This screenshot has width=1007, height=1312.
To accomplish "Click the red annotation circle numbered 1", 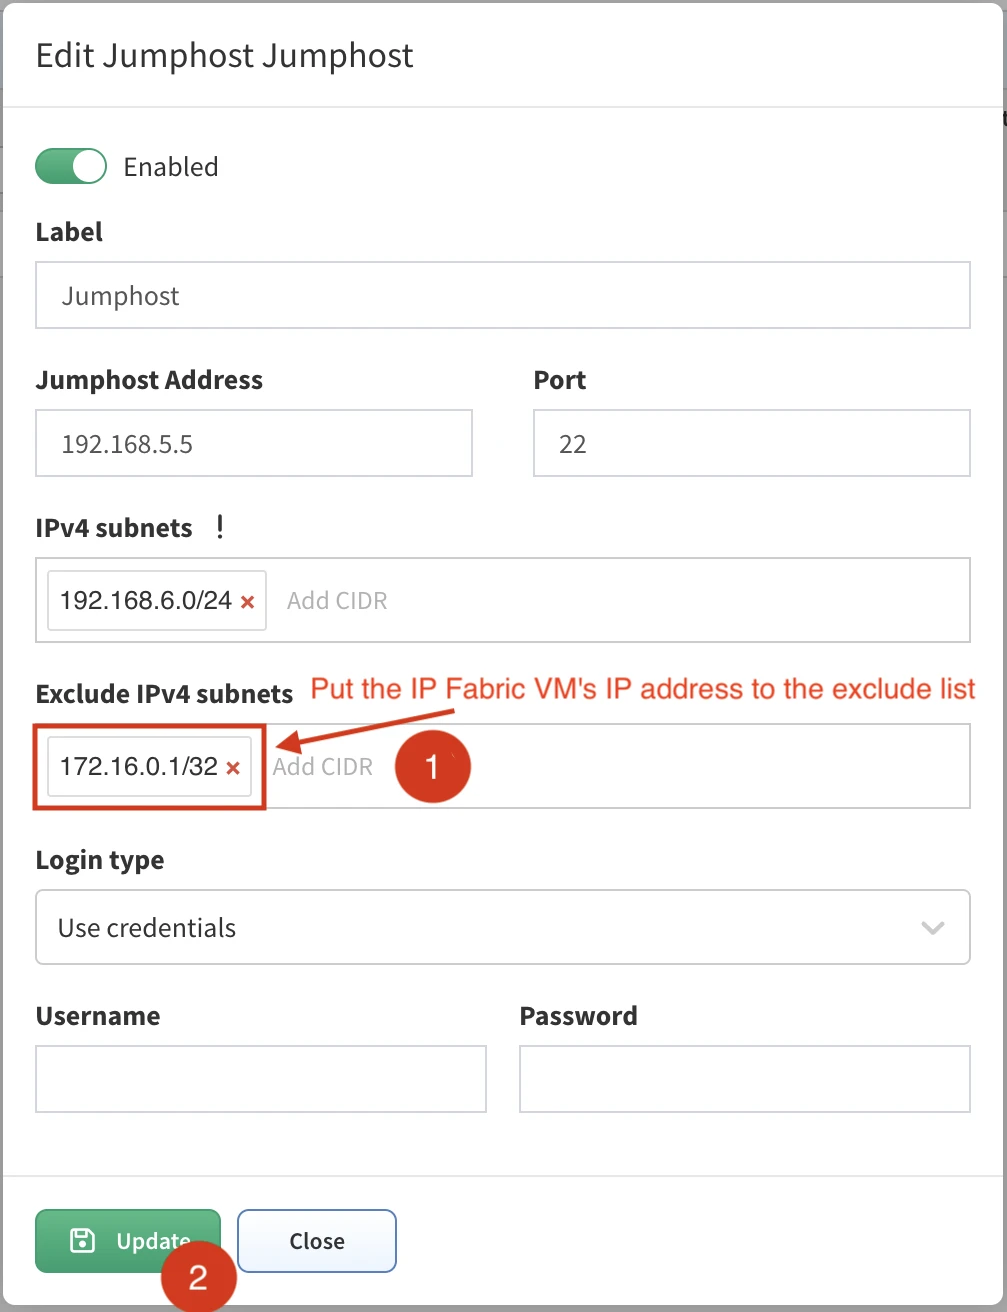I will (432, 766).
